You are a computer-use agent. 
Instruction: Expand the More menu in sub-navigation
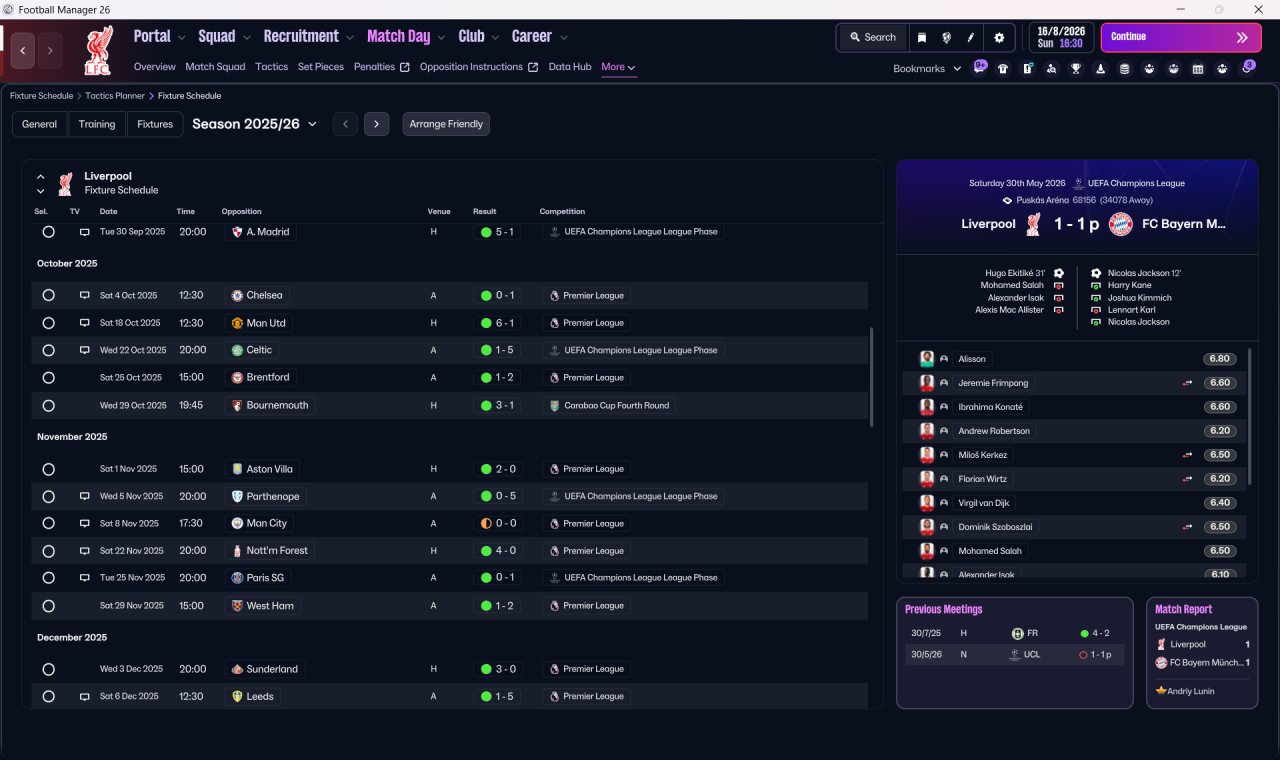click(618, 67)
